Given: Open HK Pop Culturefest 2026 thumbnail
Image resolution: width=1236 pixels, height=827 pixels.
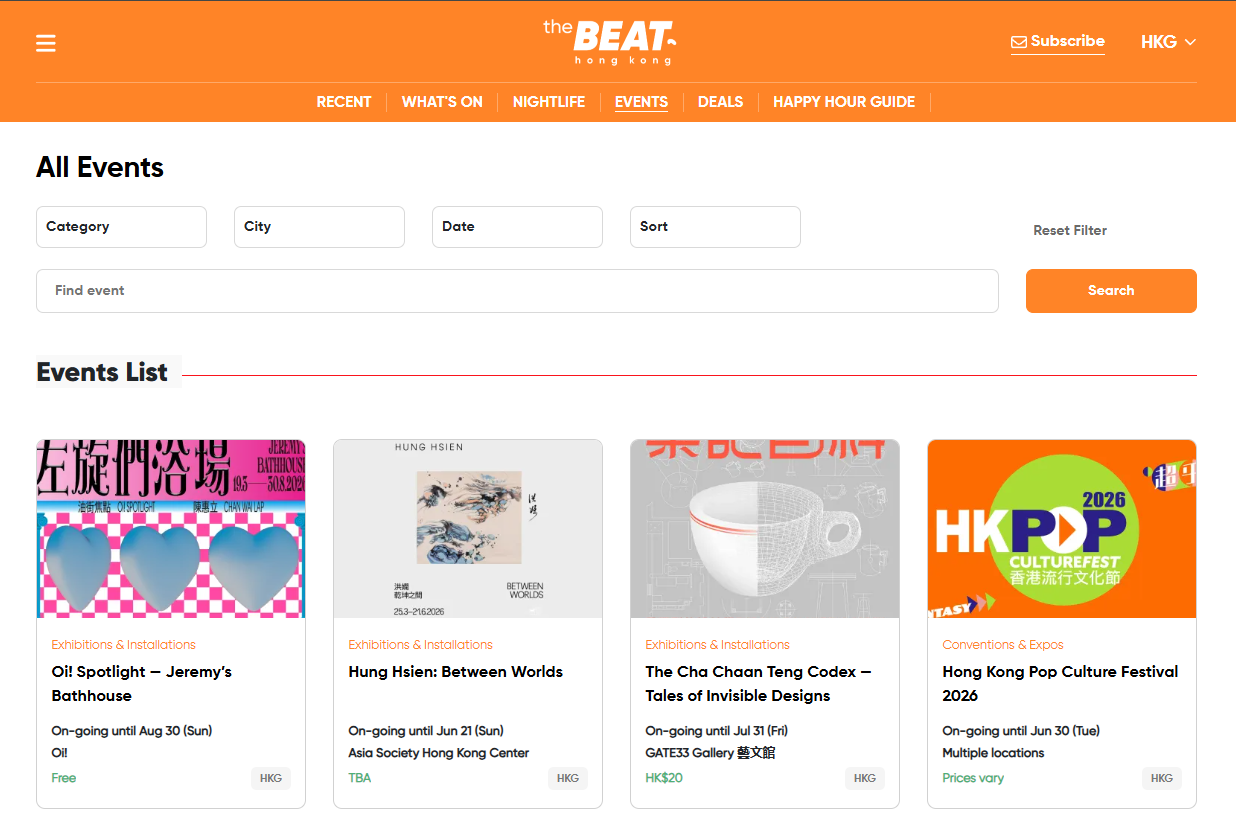Looking at the screenshot, I should pos(1062,529).
